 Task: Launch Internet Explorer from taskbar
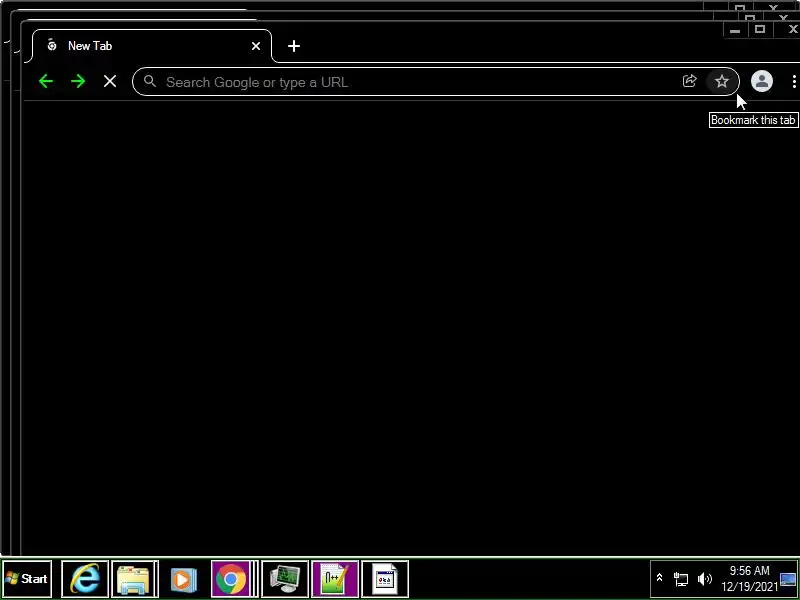pyautogui.click(x=85, y=579)
